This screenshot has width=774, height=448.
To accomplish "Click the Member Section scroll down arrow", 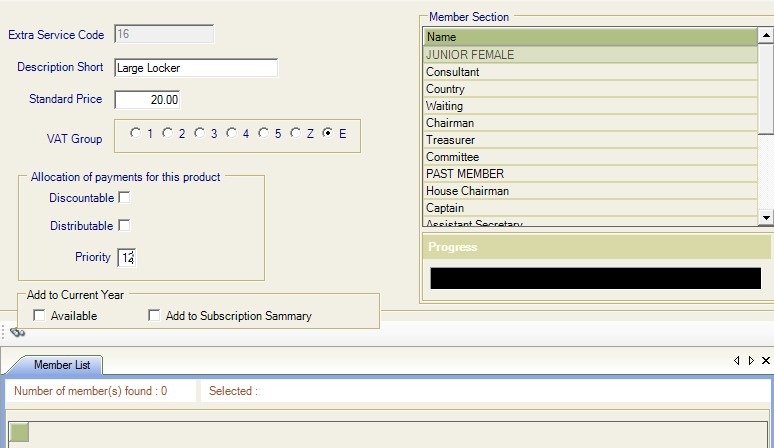I will pyautogui.click(x=766, y=217).
